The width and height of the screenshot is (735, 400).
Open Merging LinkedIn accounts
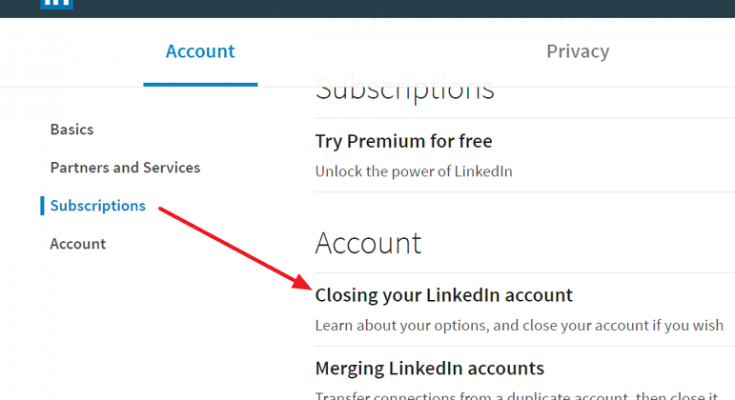point(429,369)
